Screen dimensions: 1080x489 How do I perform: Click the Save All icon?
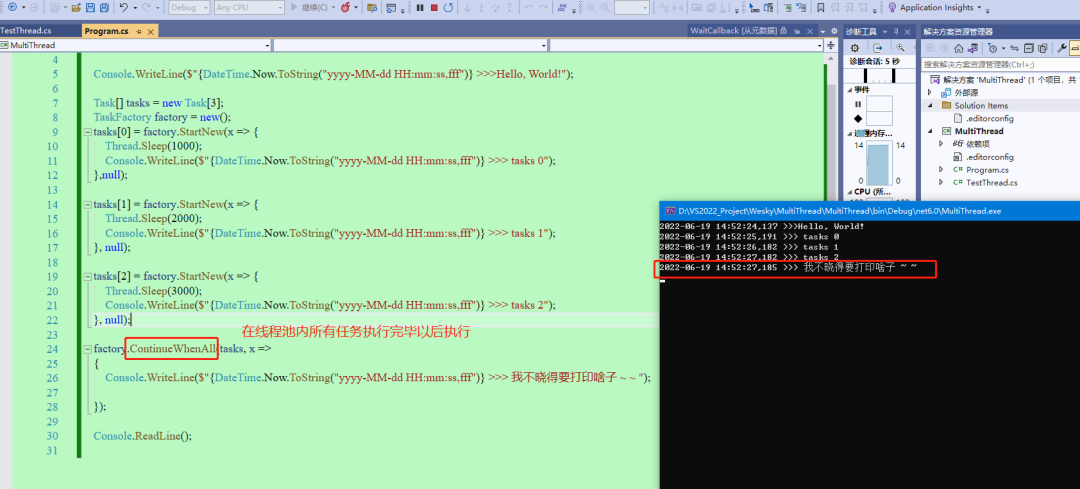tap(104, 8)
